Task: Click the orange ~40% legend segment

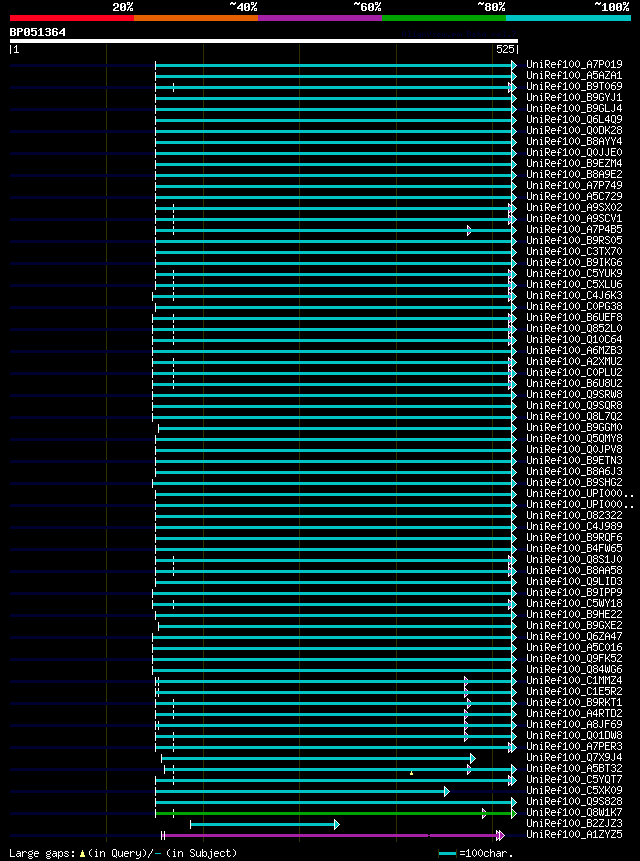Action: pos(196,18)
